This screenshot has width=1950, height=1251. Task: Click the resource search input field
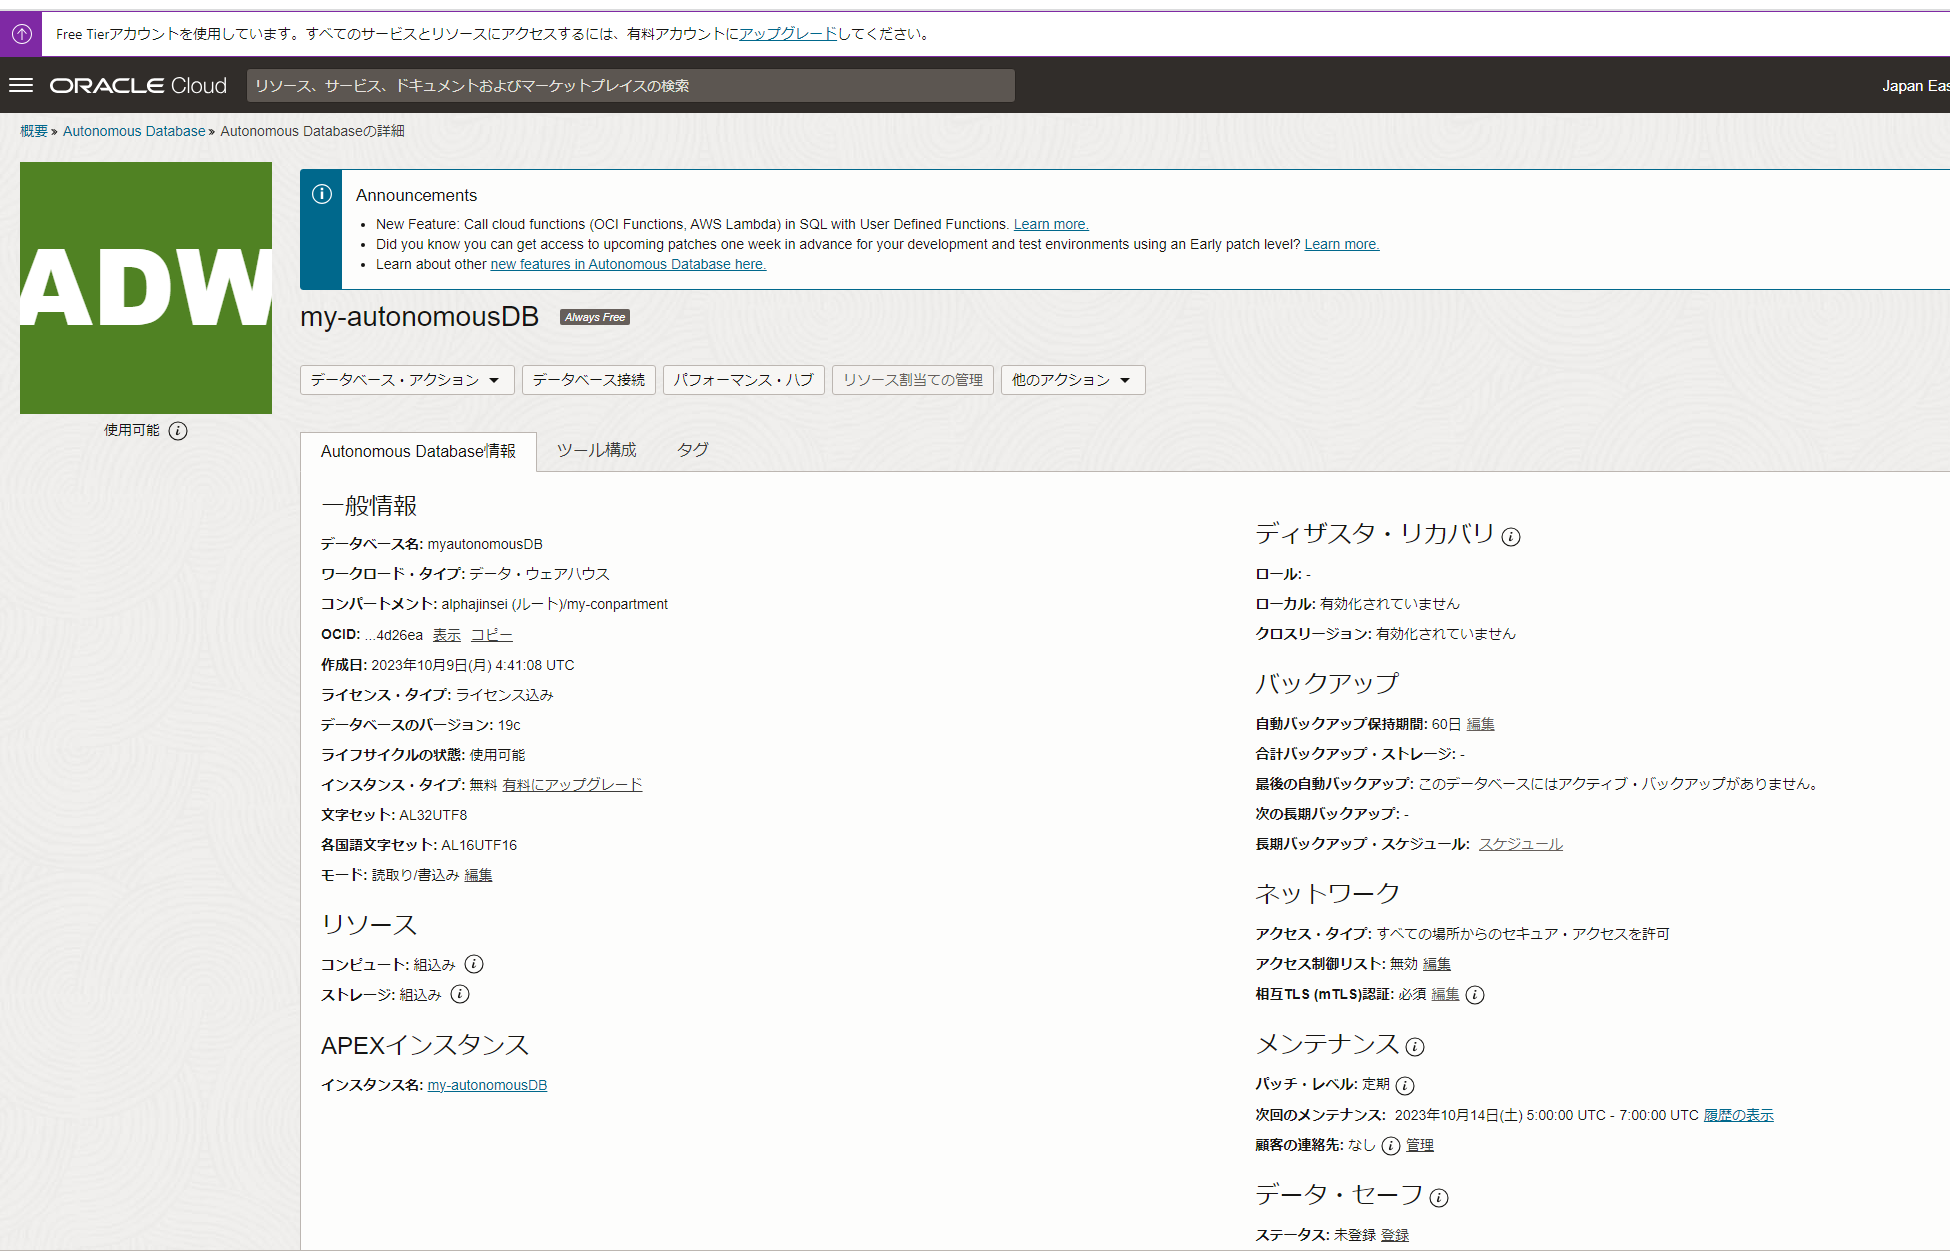point(630,86)
